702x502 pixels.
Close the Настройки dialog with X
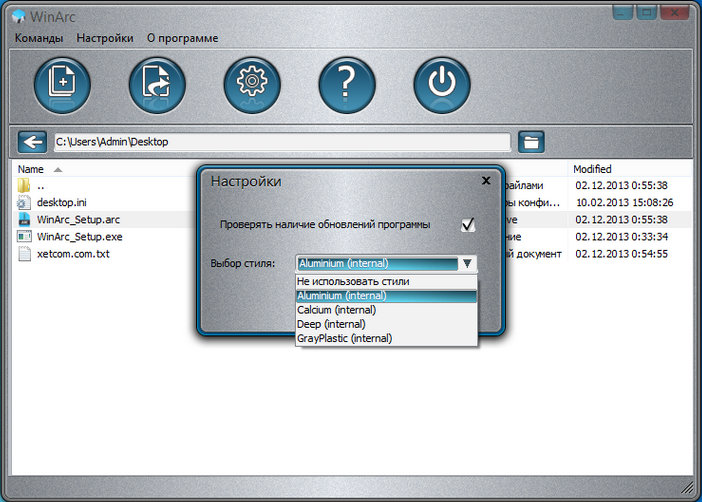pyautogui.click(x=486, y=180)
